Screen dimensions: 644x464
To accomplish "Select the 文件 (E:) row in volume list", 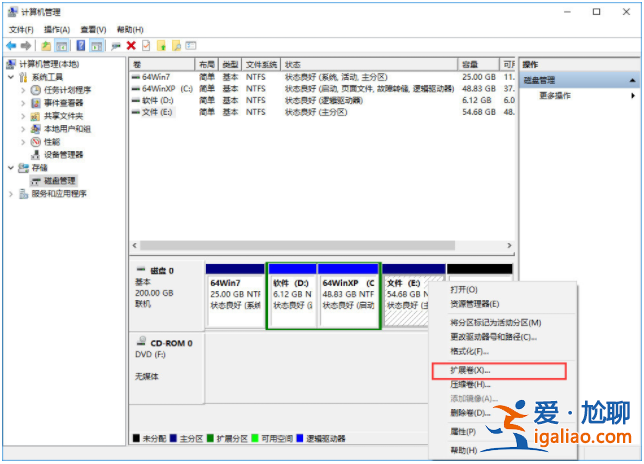I will tap(322, 112).
